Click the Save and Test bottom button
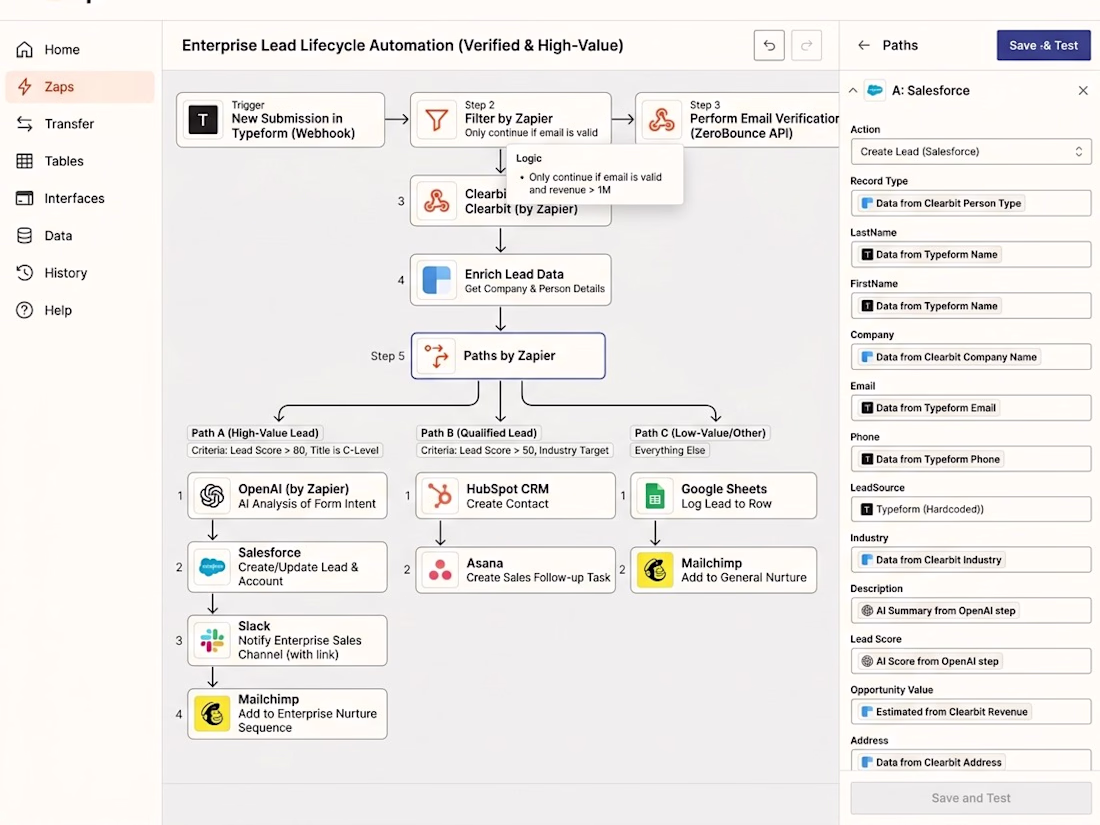 click(971, 798)
